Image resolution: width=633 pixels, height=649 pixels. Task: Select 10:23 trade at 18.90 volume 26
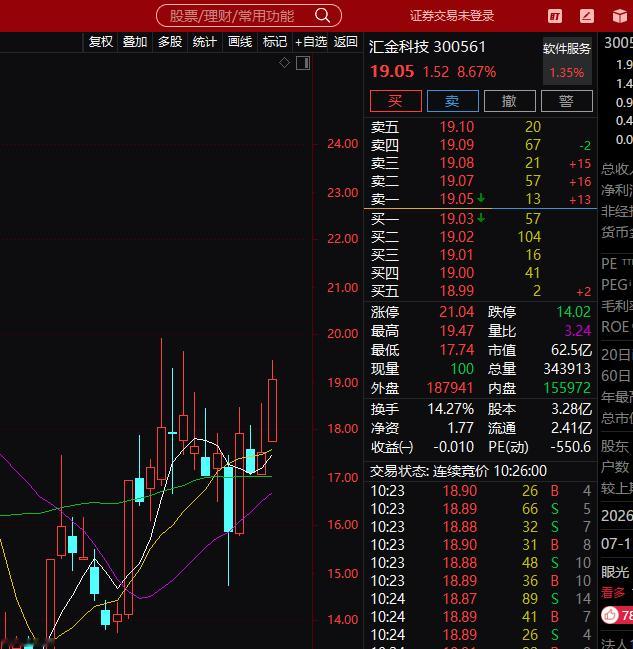(481, 491)
